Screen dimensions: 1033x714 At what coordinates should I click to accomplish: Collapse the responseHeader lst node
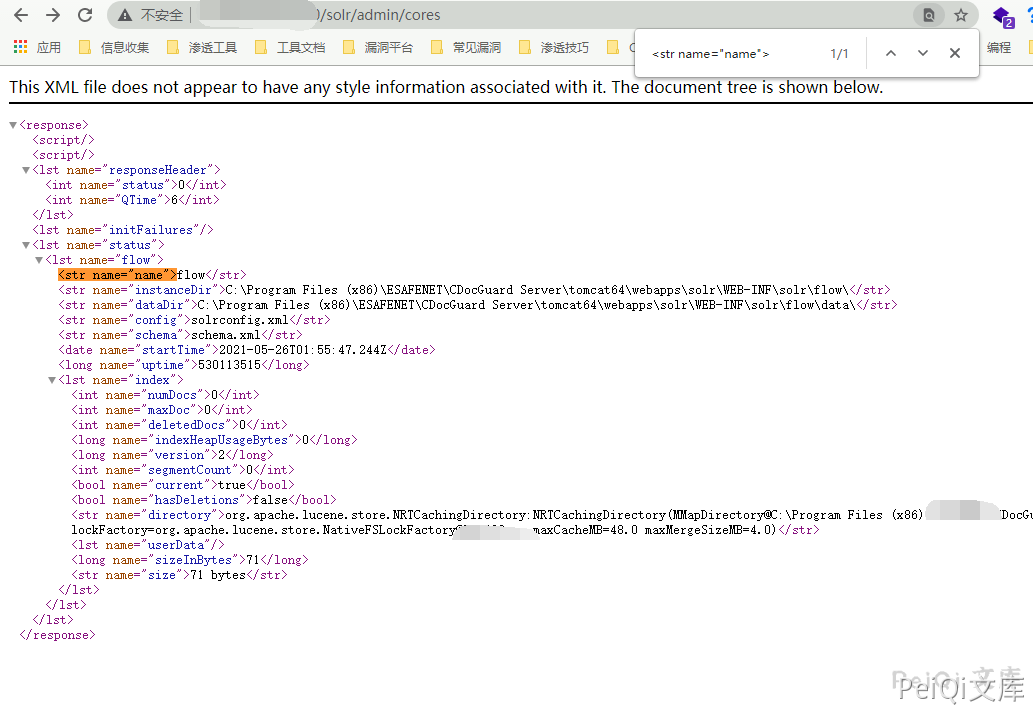click(26, 170)
